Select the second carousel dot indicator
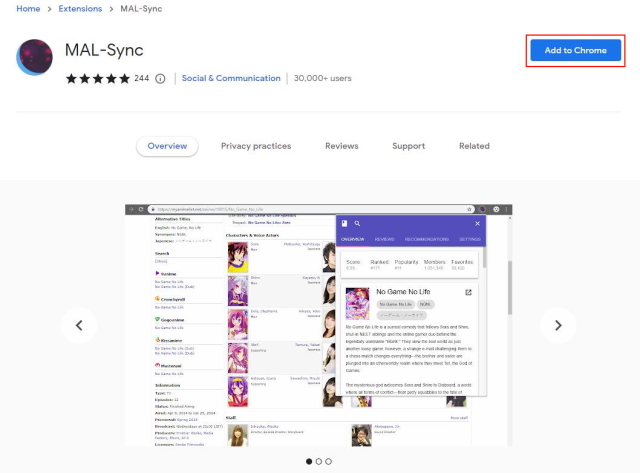 pos(318,461)
